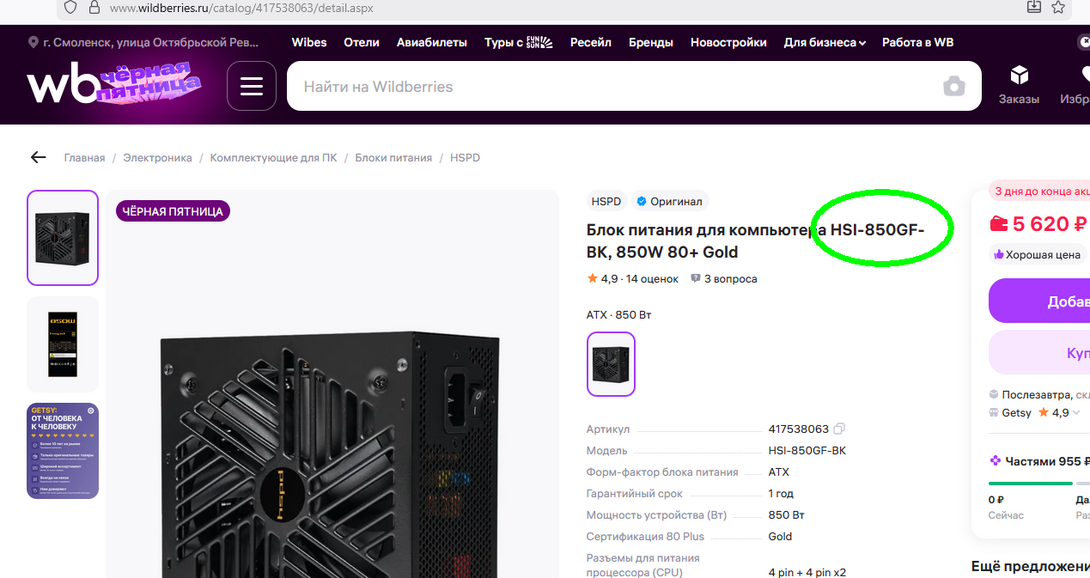Select the second product thumbnail image

(x=62, y=344)
